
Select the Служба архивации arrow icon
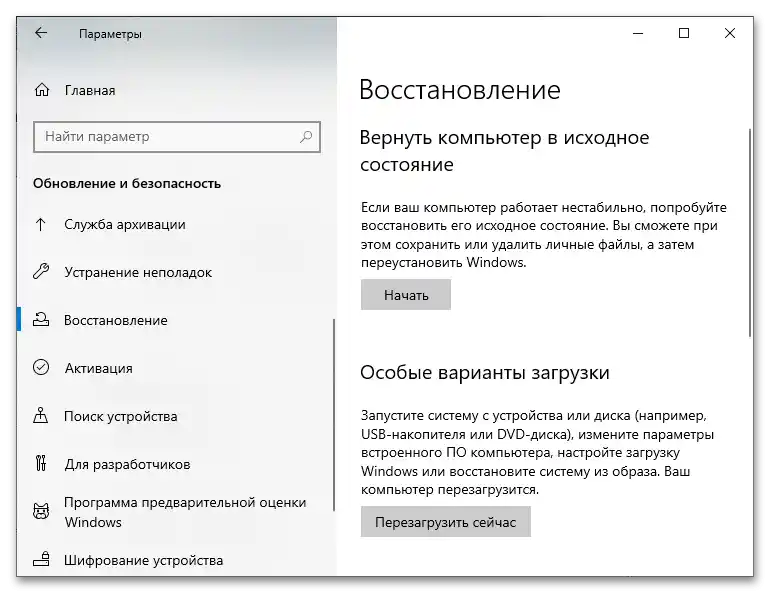point(41,224)
